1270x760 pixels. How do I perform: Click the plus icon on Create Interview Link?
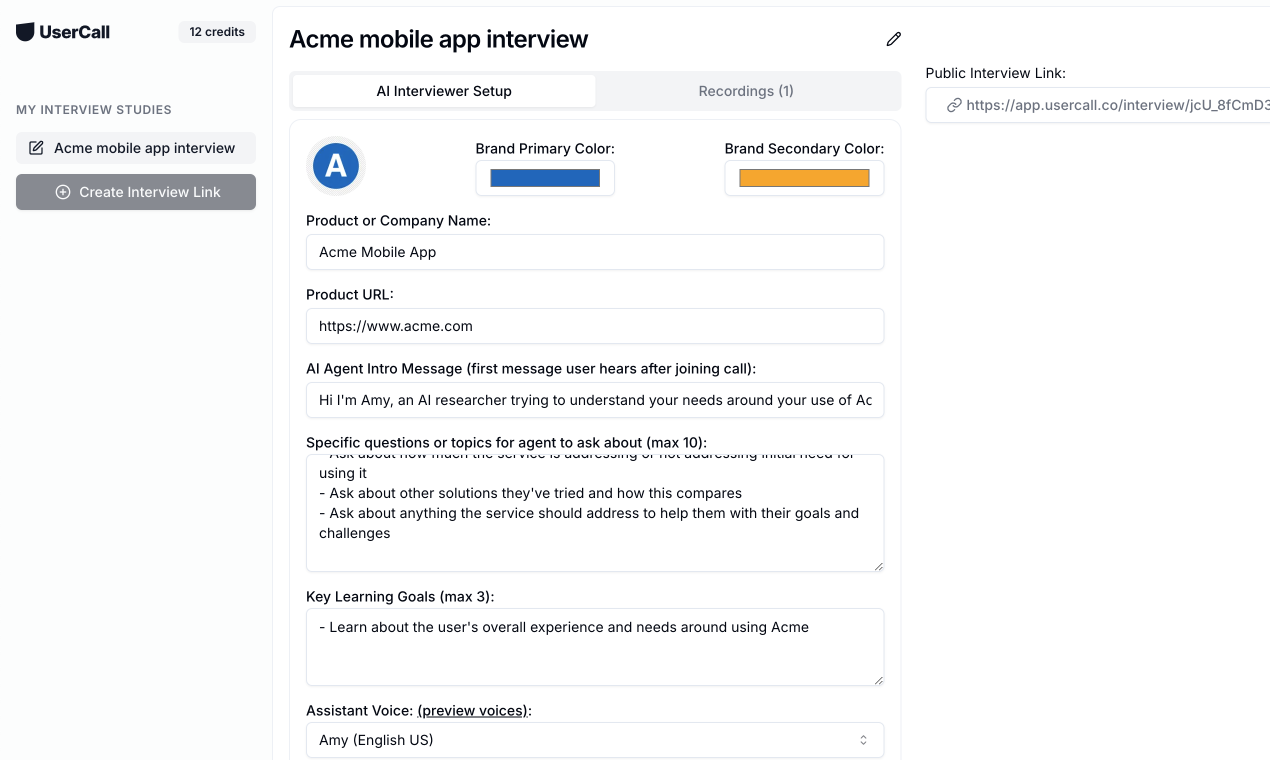pyautogui.click(x=63, y=192)
